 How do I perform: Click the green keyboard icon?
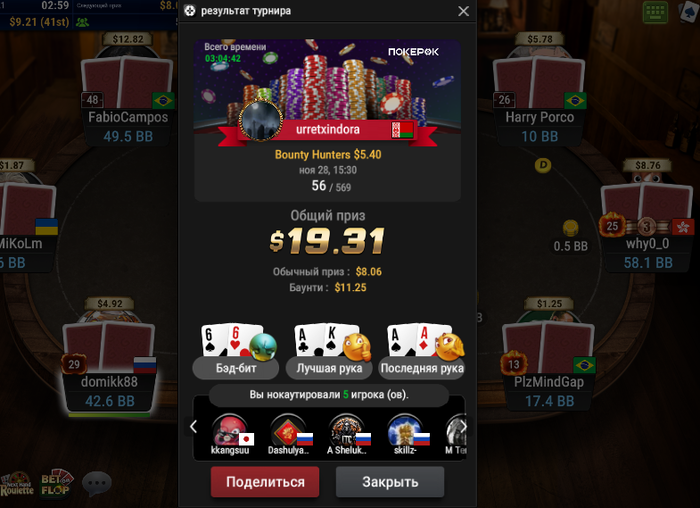coord(655,12)
